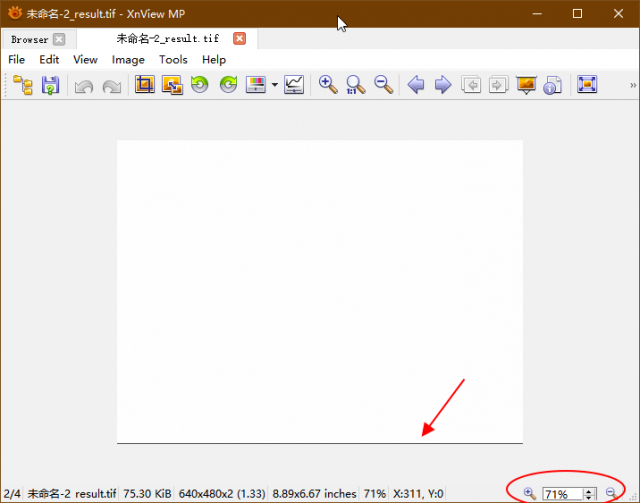Select the Crop tool icon
The image size is (640, 503).
pyautogui.click(x=145, y=85)
